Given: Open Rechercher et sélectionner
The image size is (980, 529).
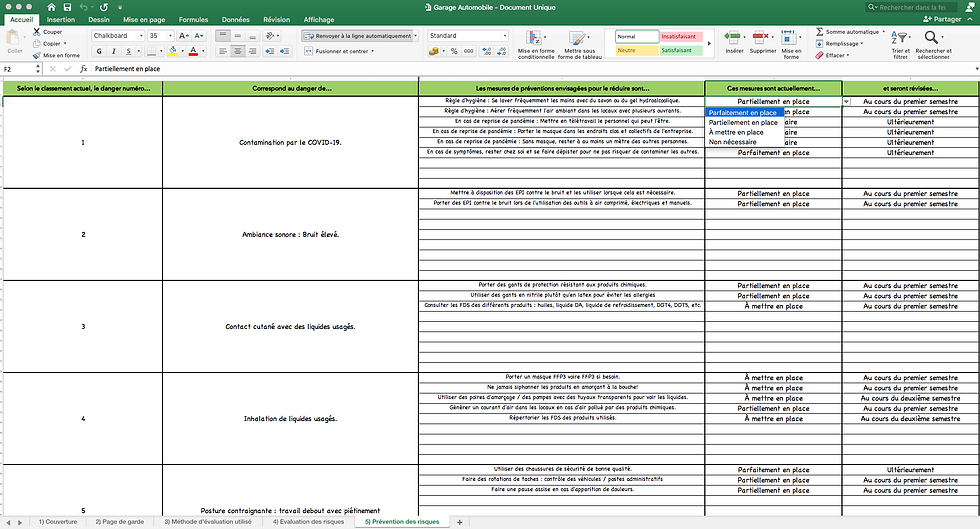Looking at the screenshot, I should click(933, 44).
